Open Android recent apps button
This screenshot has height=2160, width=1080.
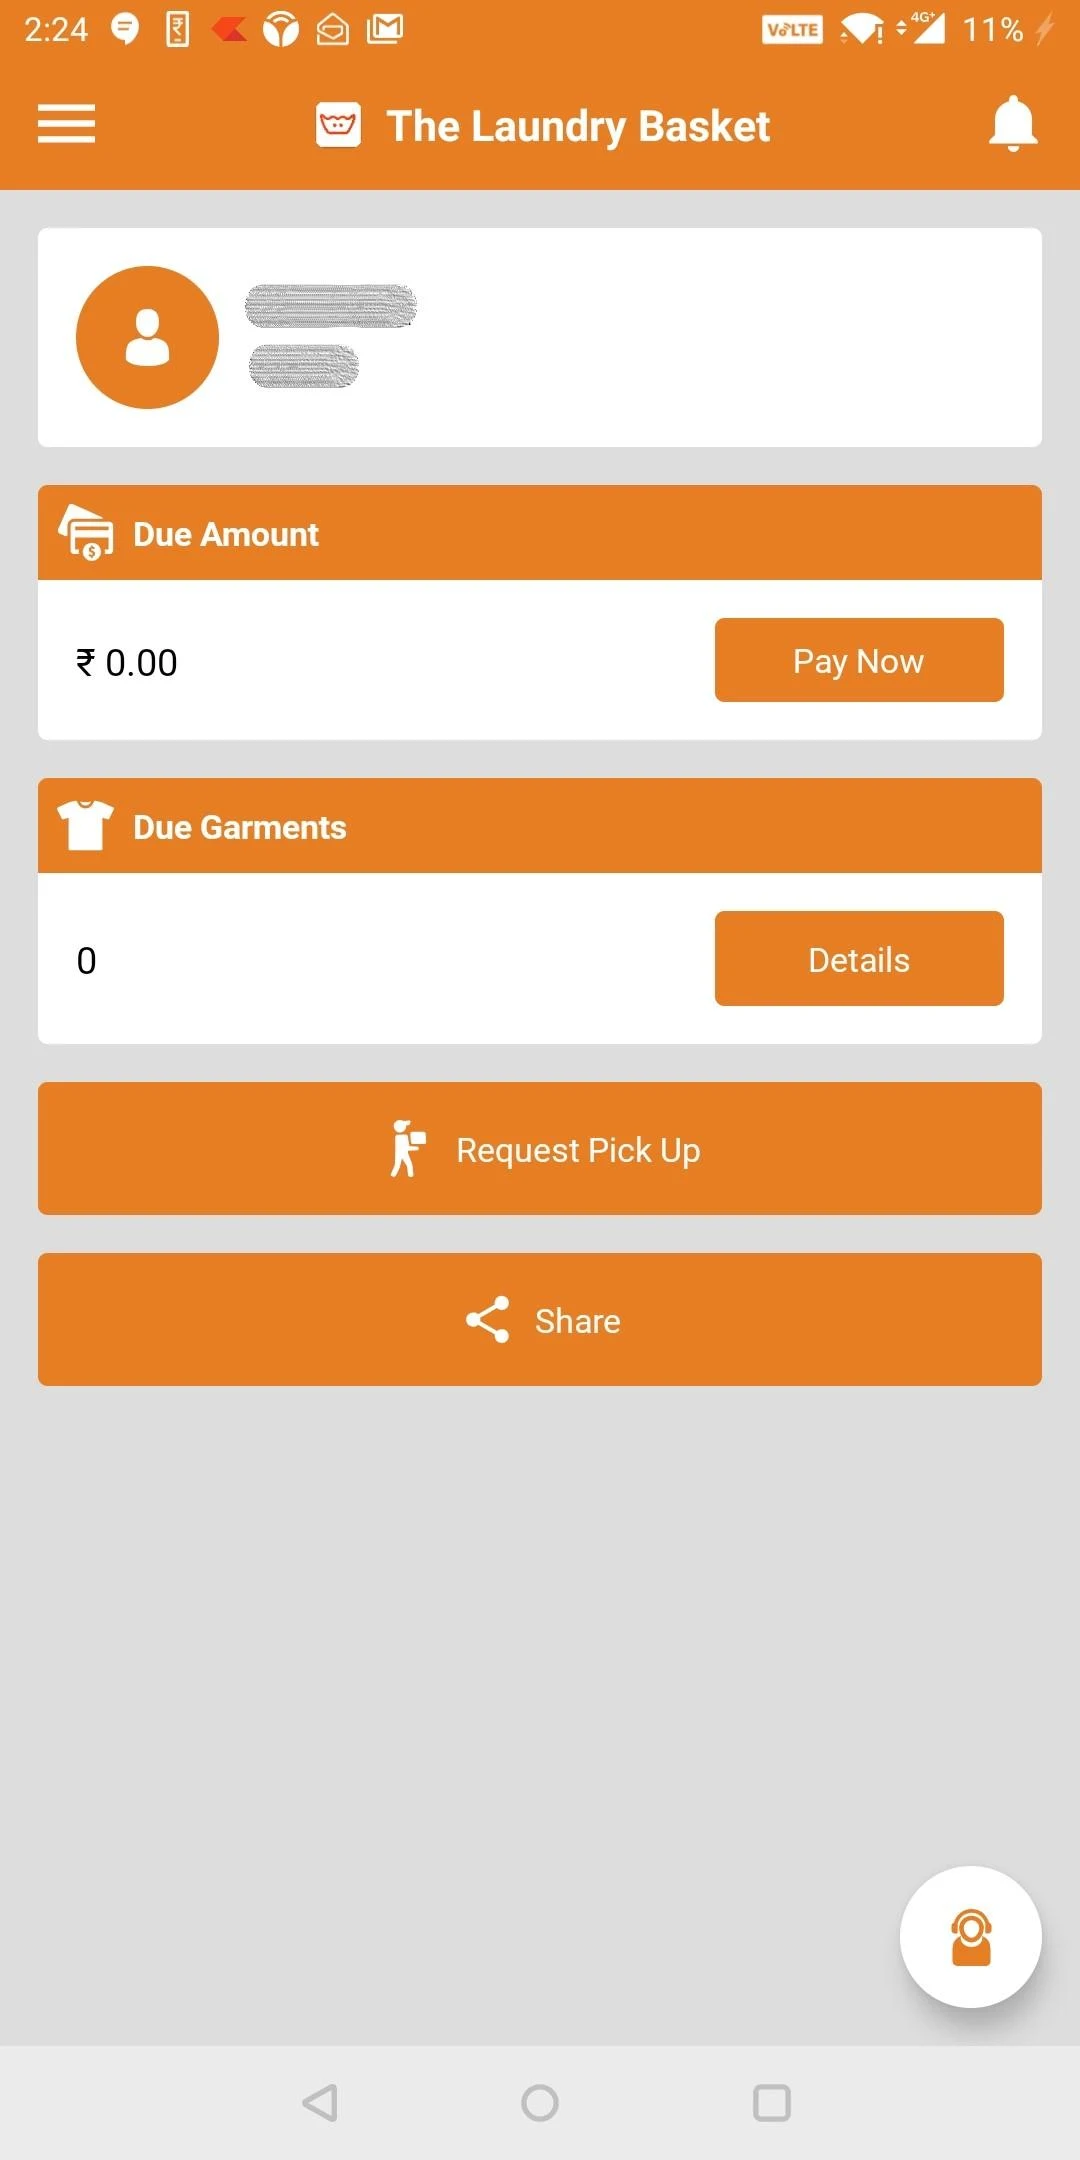(771, 2103)
